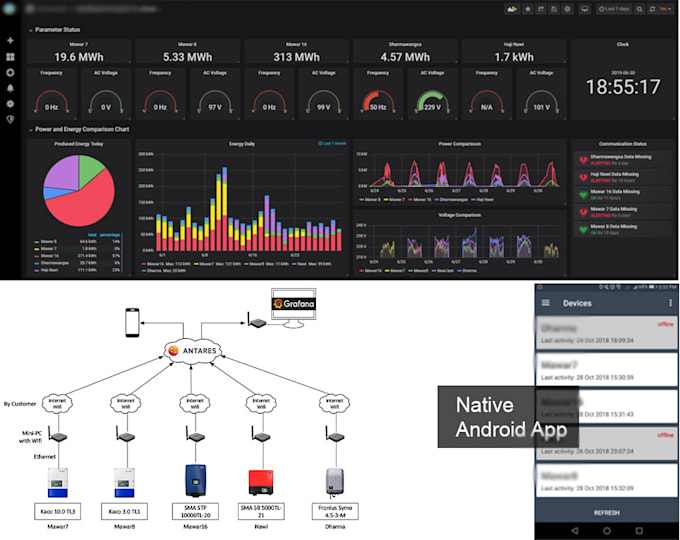Open dashboard settings gear in top toolbar
680x540 pixels.
(567, 9)
